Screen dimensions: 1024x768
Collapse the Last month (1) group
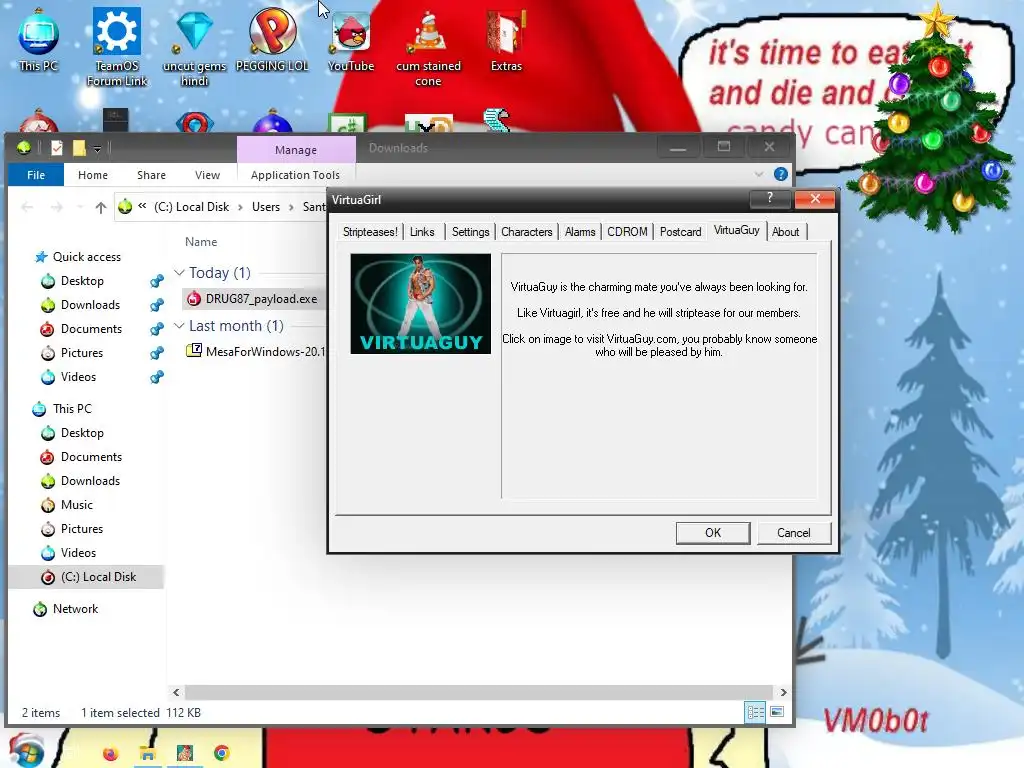tap(179, 325)
